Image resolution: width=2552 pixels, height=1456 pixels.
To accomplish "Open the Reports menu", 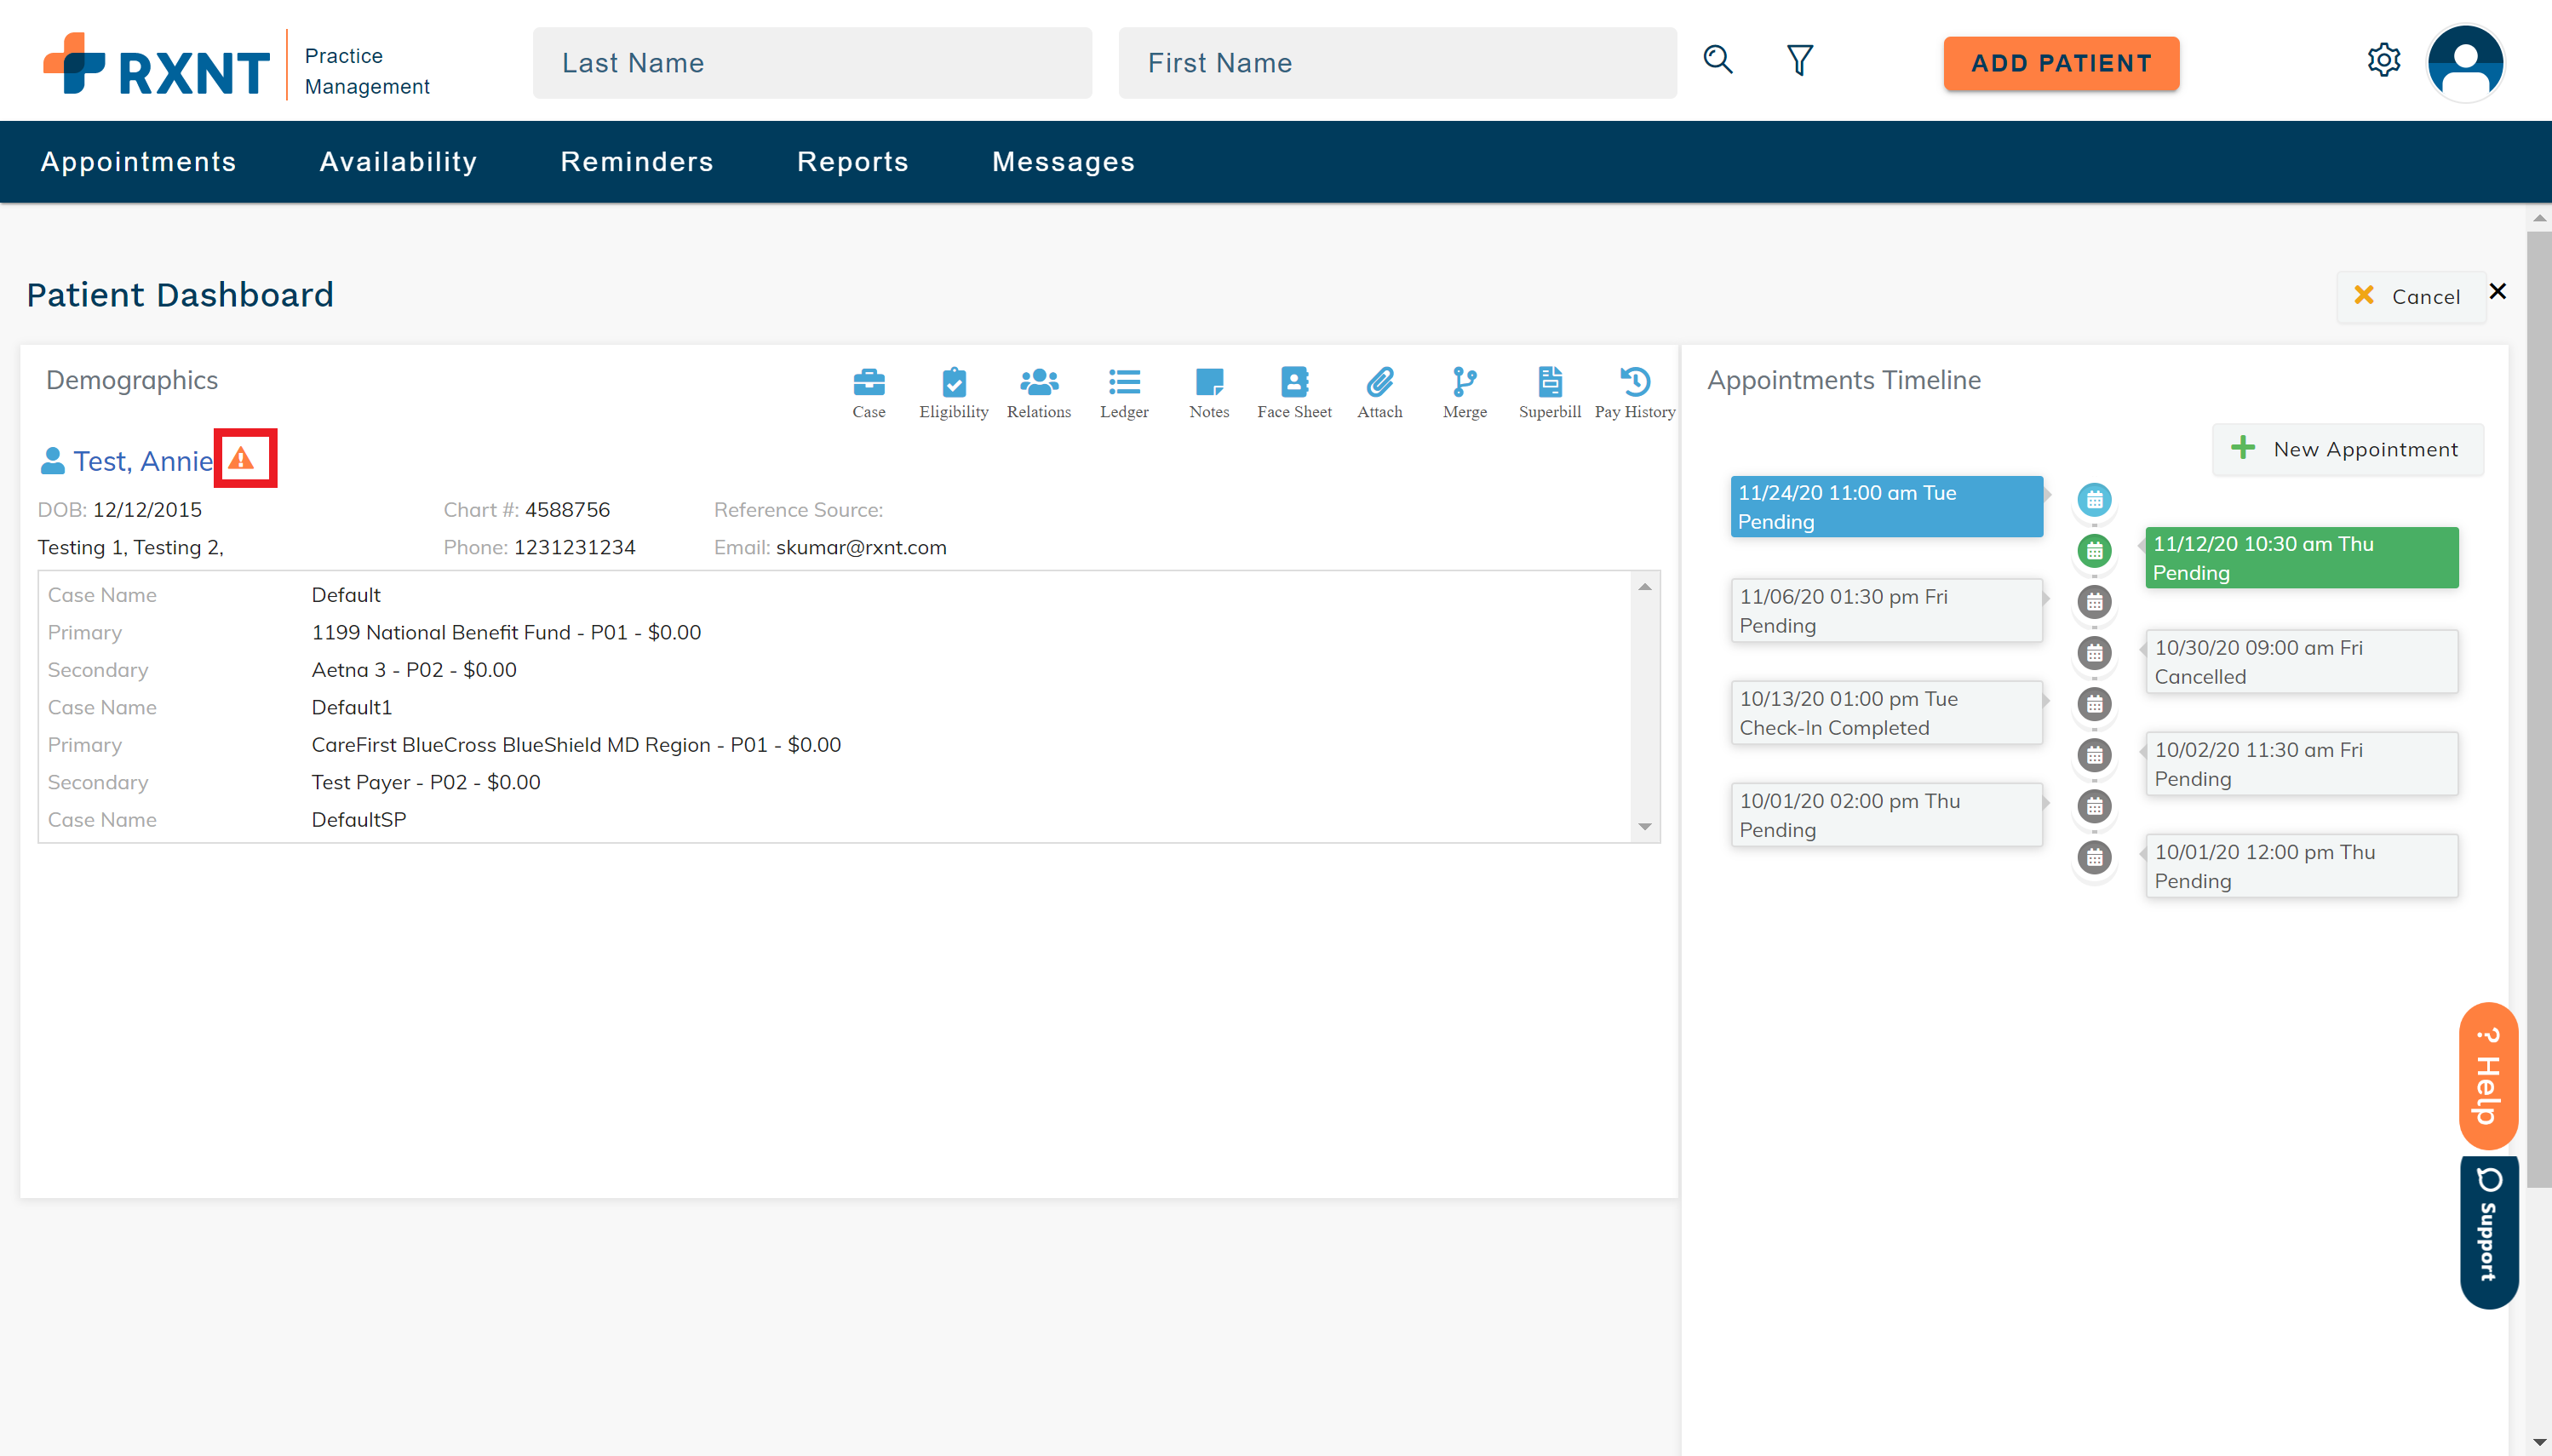I will (852, 162).
